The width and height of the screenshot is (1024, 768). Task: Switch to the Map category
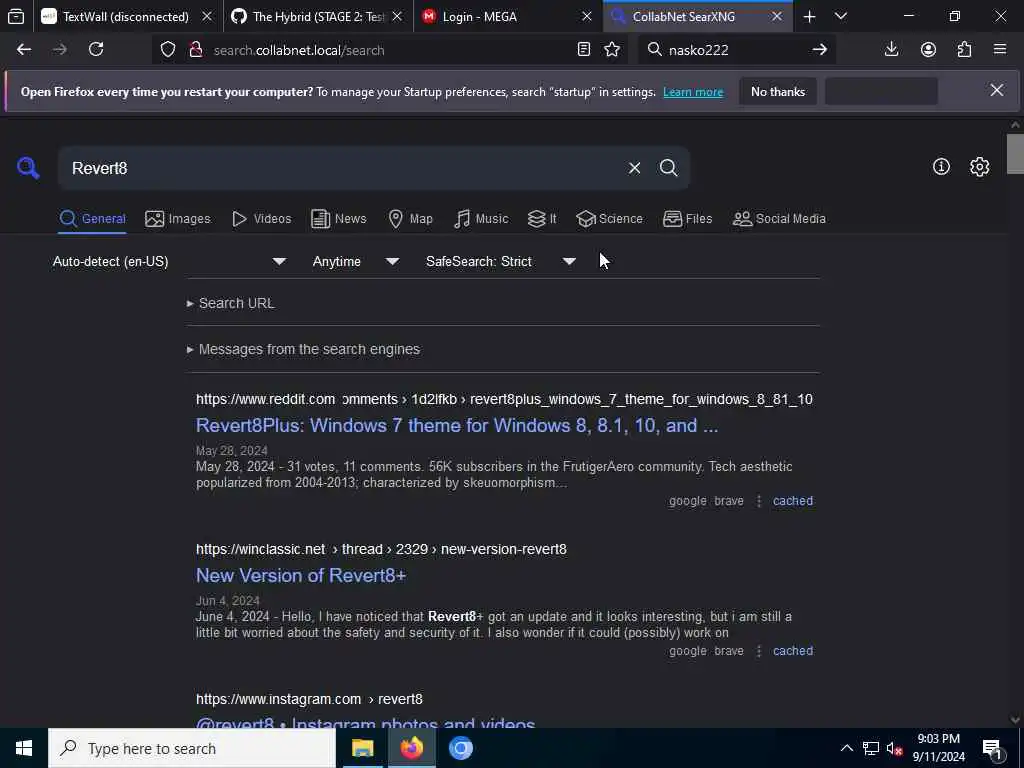(x=410, y=219)
